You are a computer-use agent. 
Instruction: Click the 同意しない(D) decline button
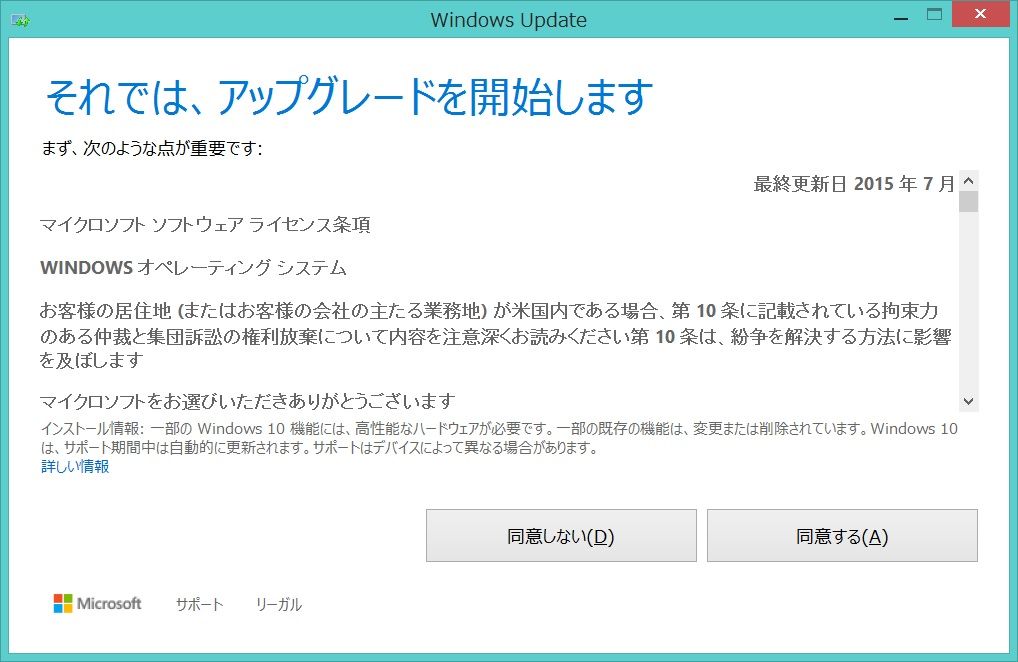point(561,535)
